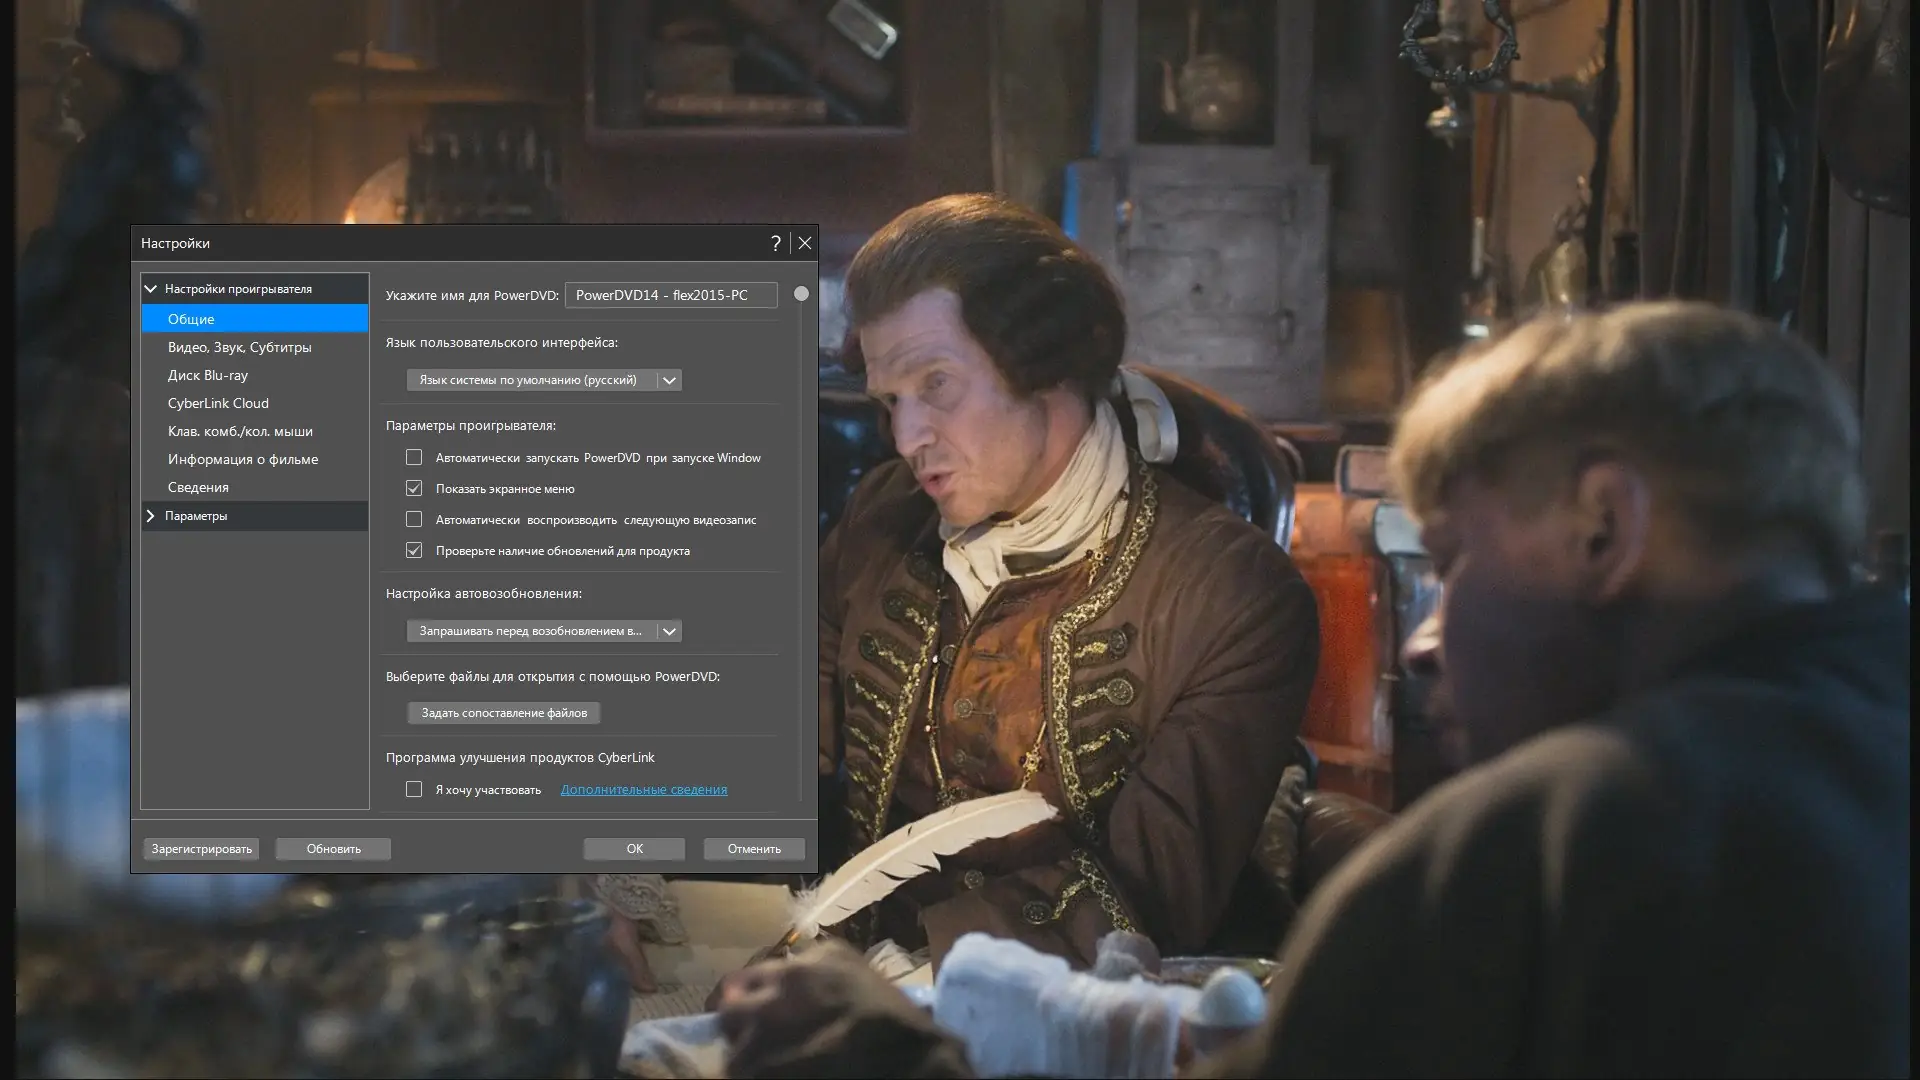This screenshot has height=1080, width=1920.
Task: Close the Настройки dialog with X
Action: [x=804, y=243]
